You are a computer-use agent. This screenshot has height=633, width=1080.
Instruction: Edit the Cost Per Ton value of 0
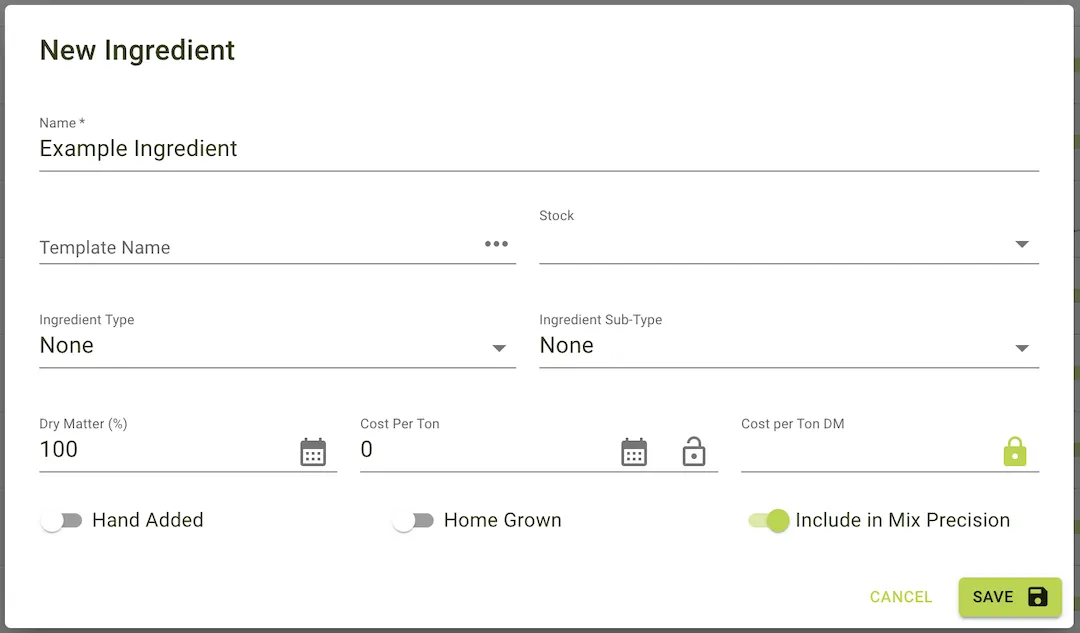click(x=367, y=449)
